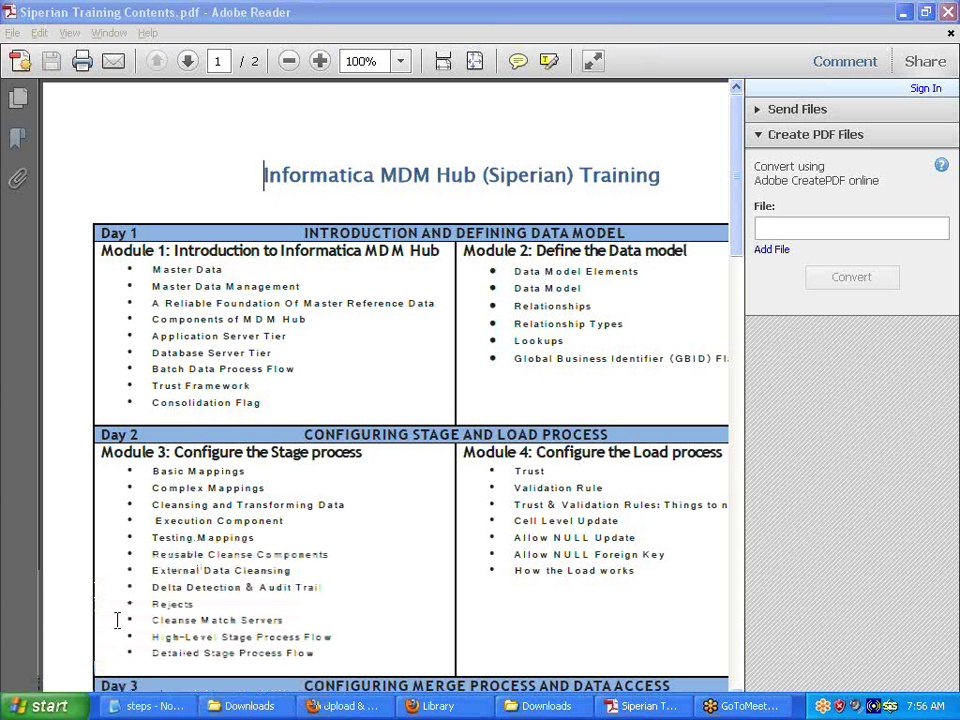Click the current page number field
960x720 pixels.
point(219,61)
